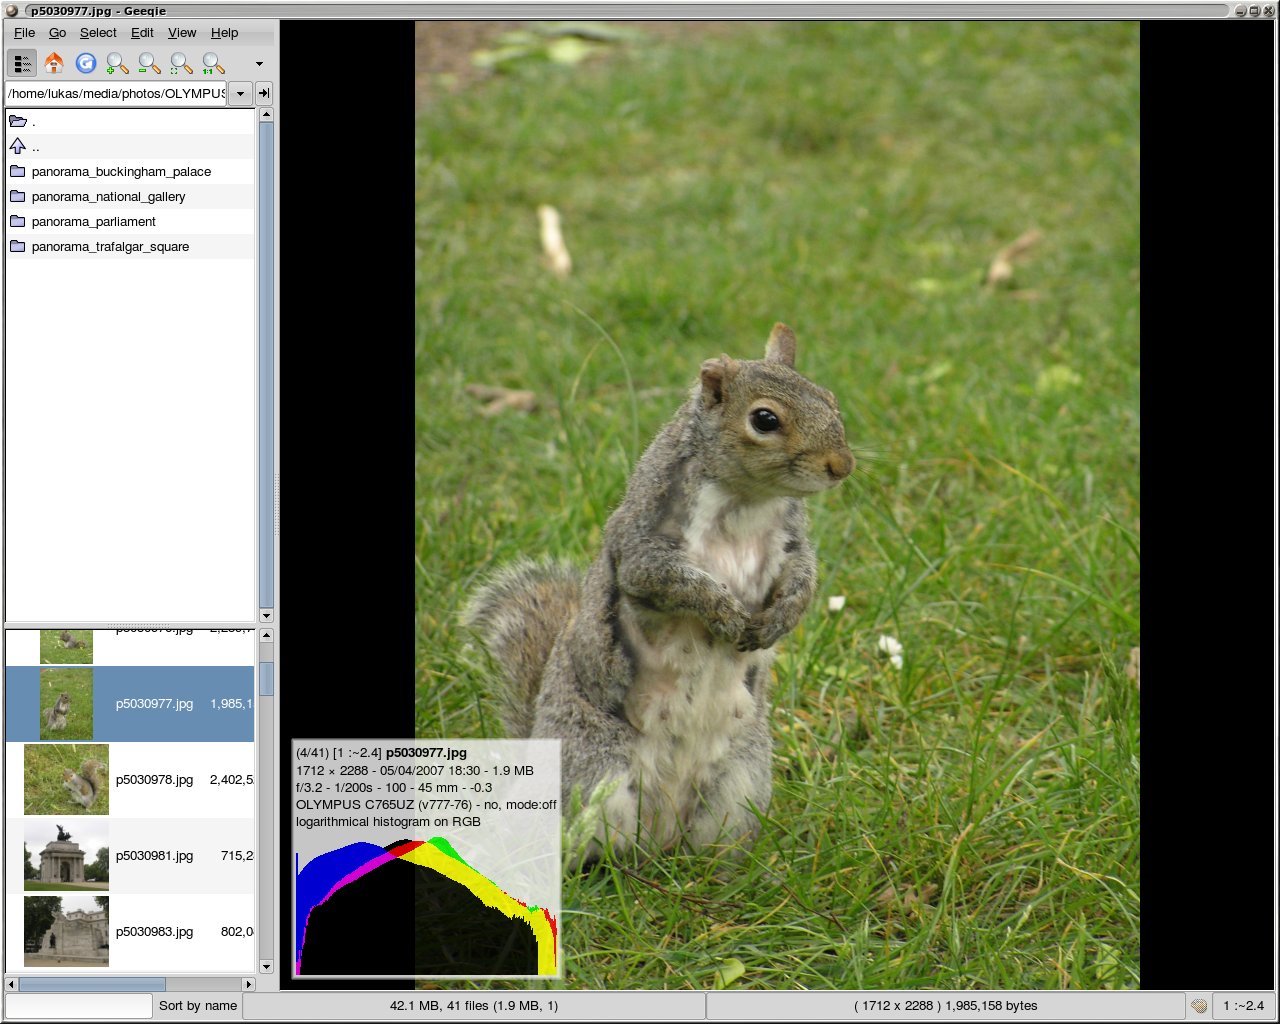1280x1024 pixels.
Task: Click the panorama_national_gallery folder icon
Action: click(17, 196)
